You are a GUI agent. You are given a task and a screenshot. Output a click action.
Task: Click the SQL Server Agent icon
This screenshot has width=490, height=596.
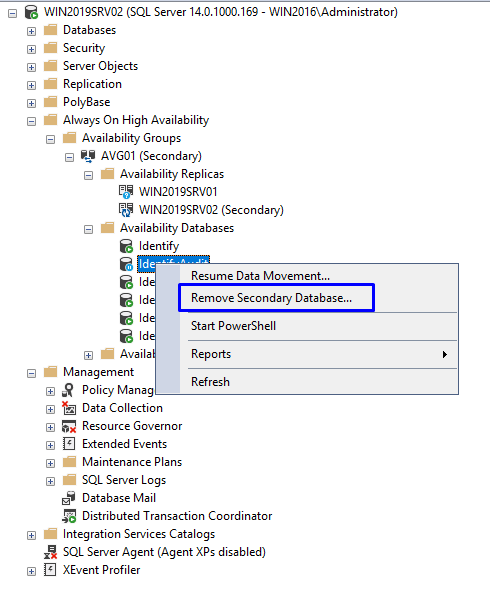pyautogui.click(x=50, y=552)
